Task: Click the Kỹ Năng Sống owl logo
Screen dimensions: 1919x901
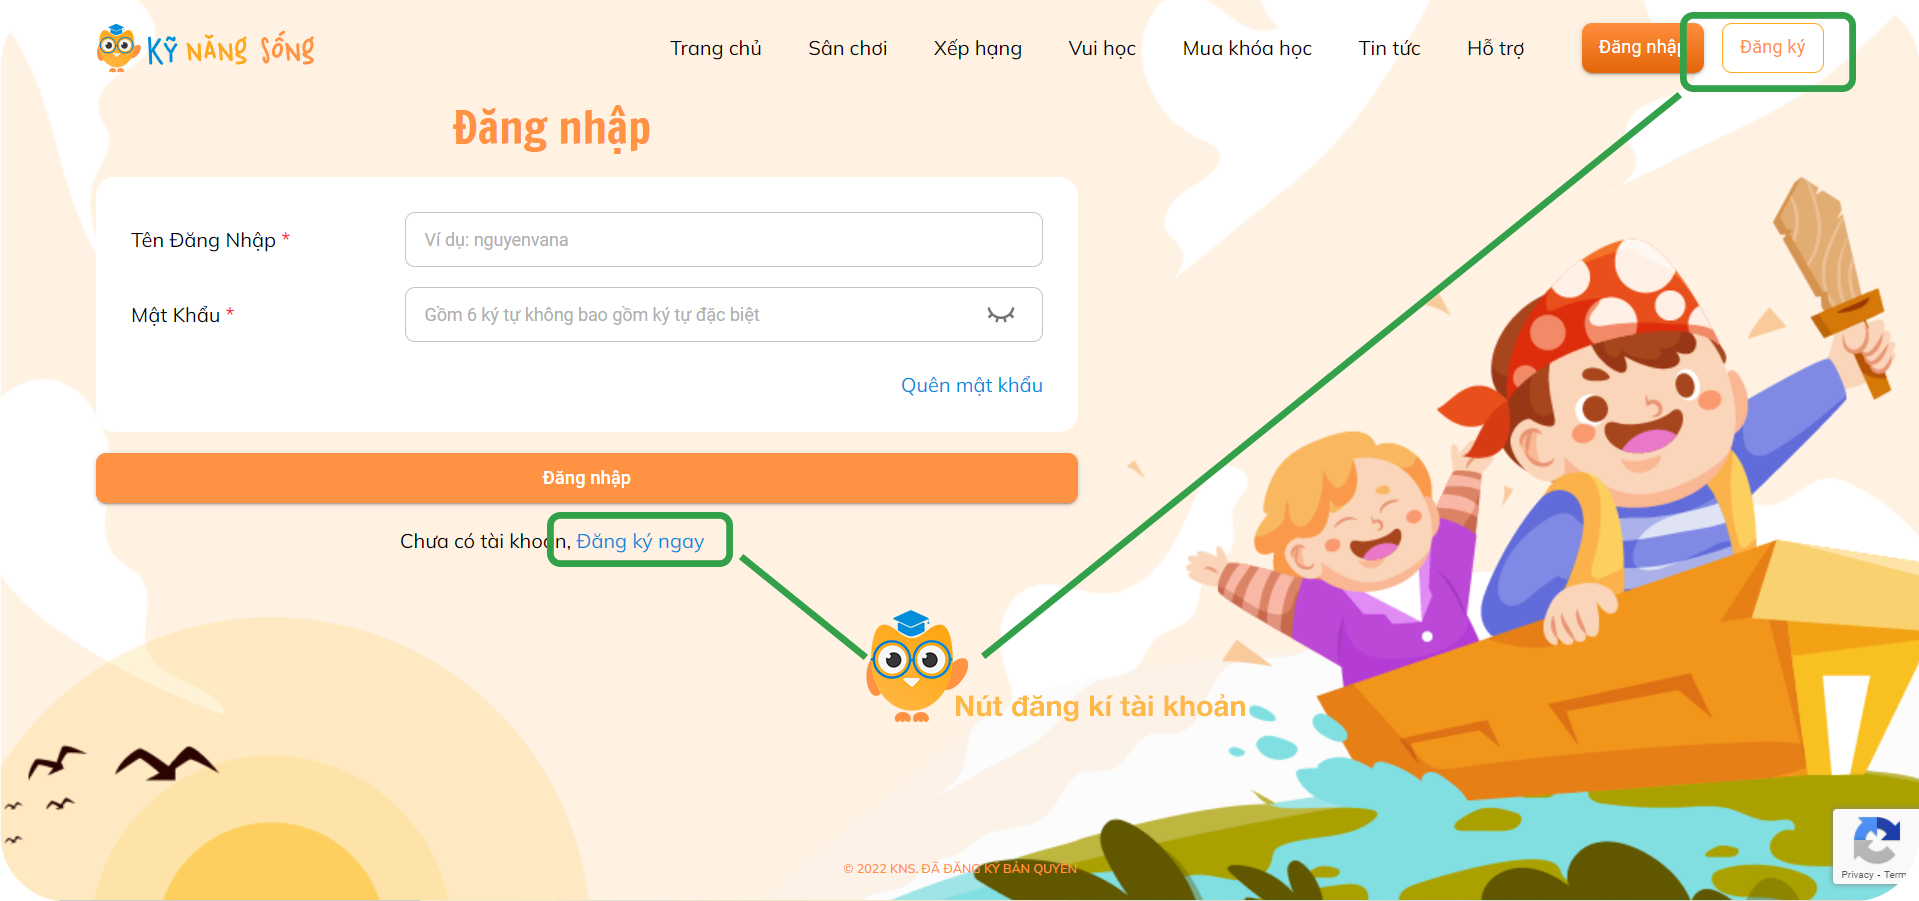Action: (205, 47)
